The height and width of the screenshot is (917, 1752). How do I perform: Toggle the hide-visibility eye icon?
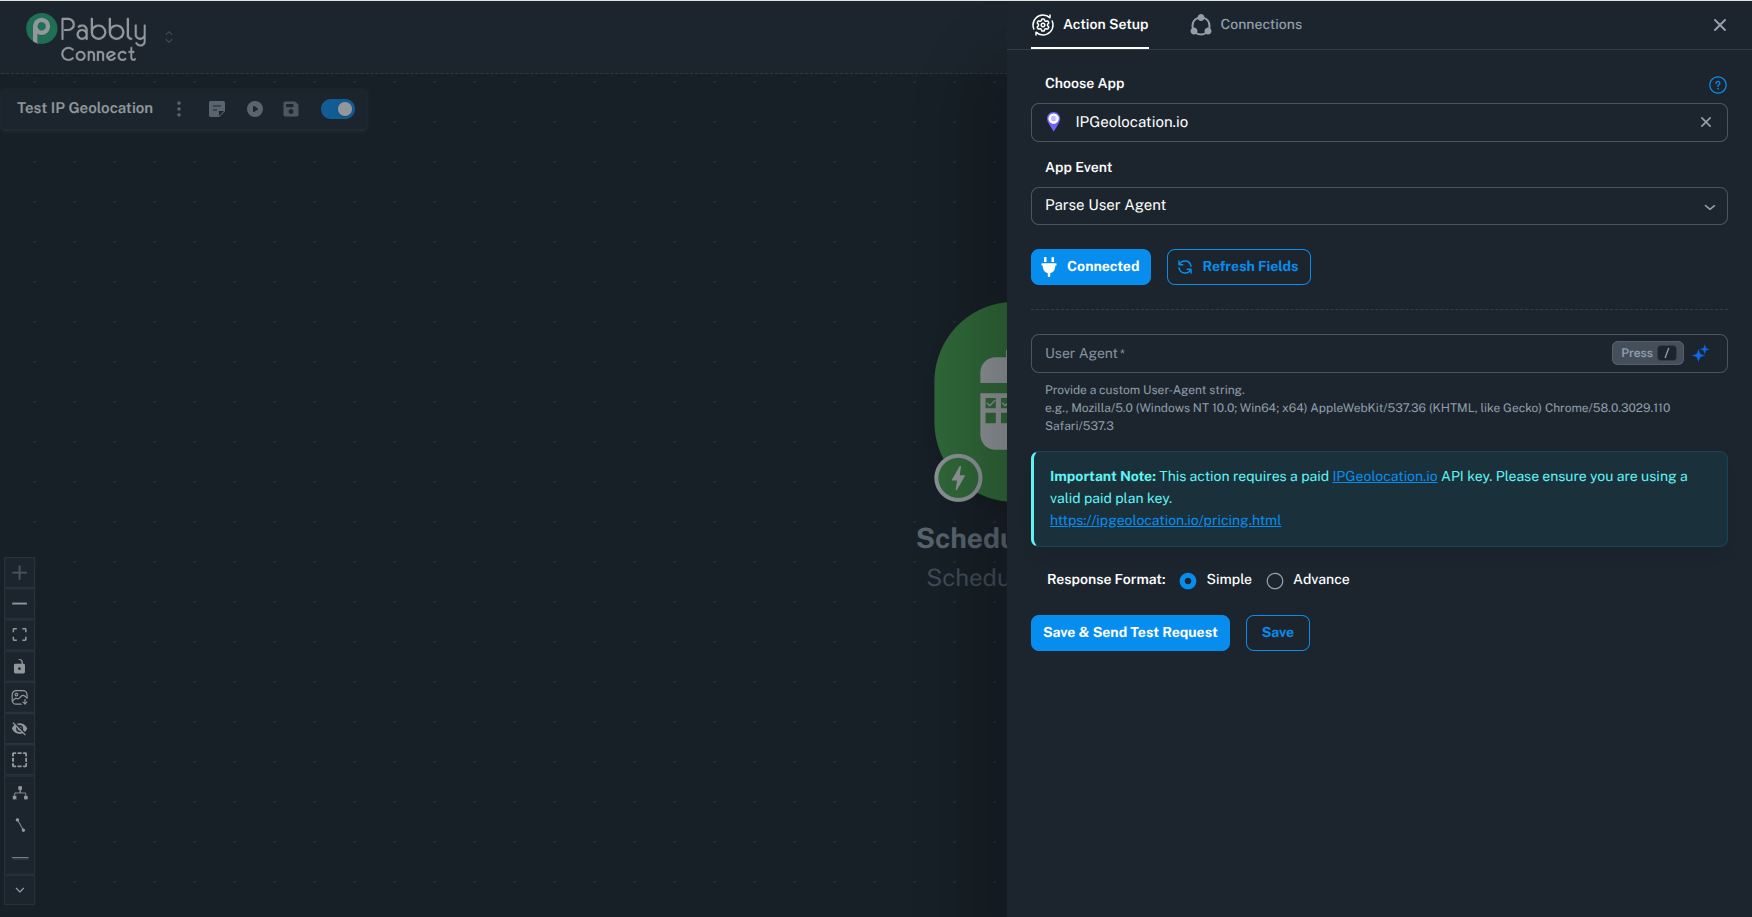click(19, 729)
